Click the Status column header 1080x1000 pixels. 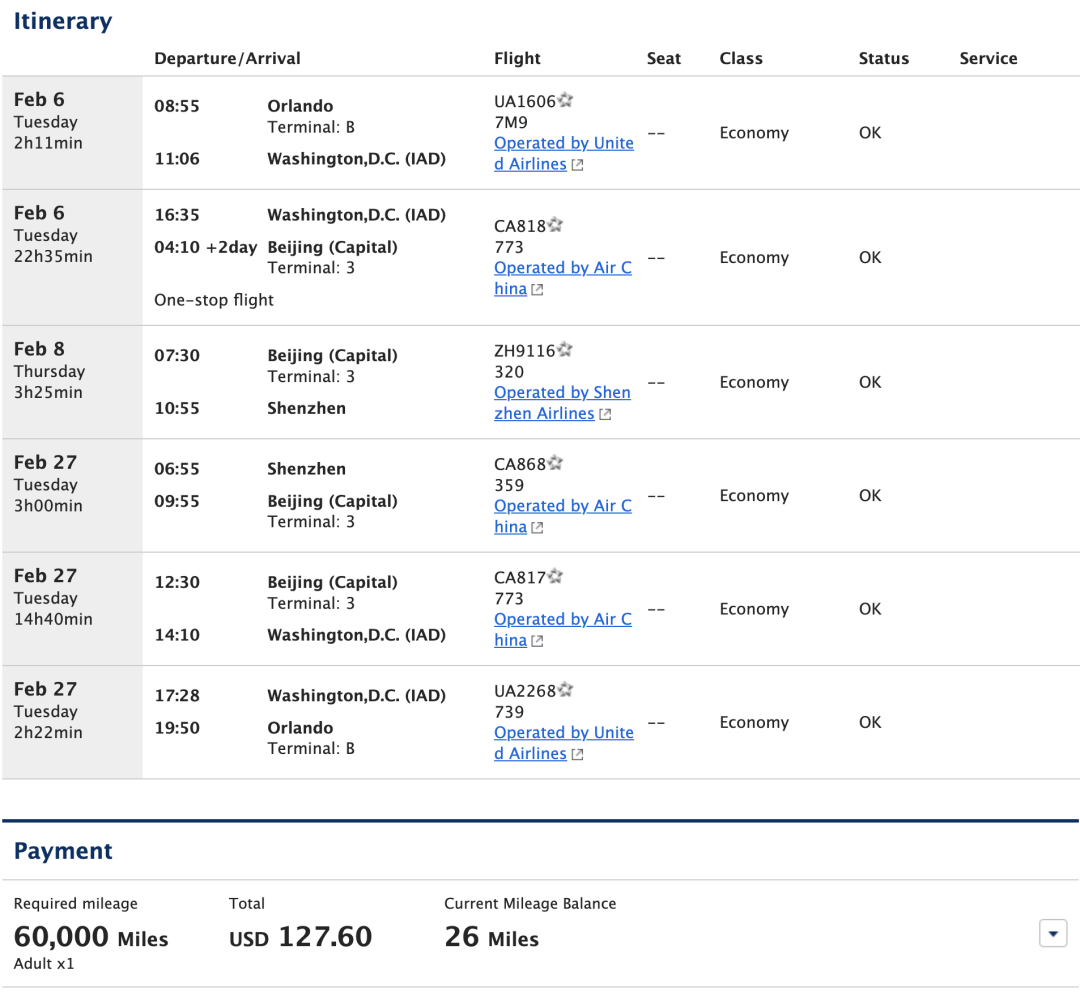(x=884, y=59)
